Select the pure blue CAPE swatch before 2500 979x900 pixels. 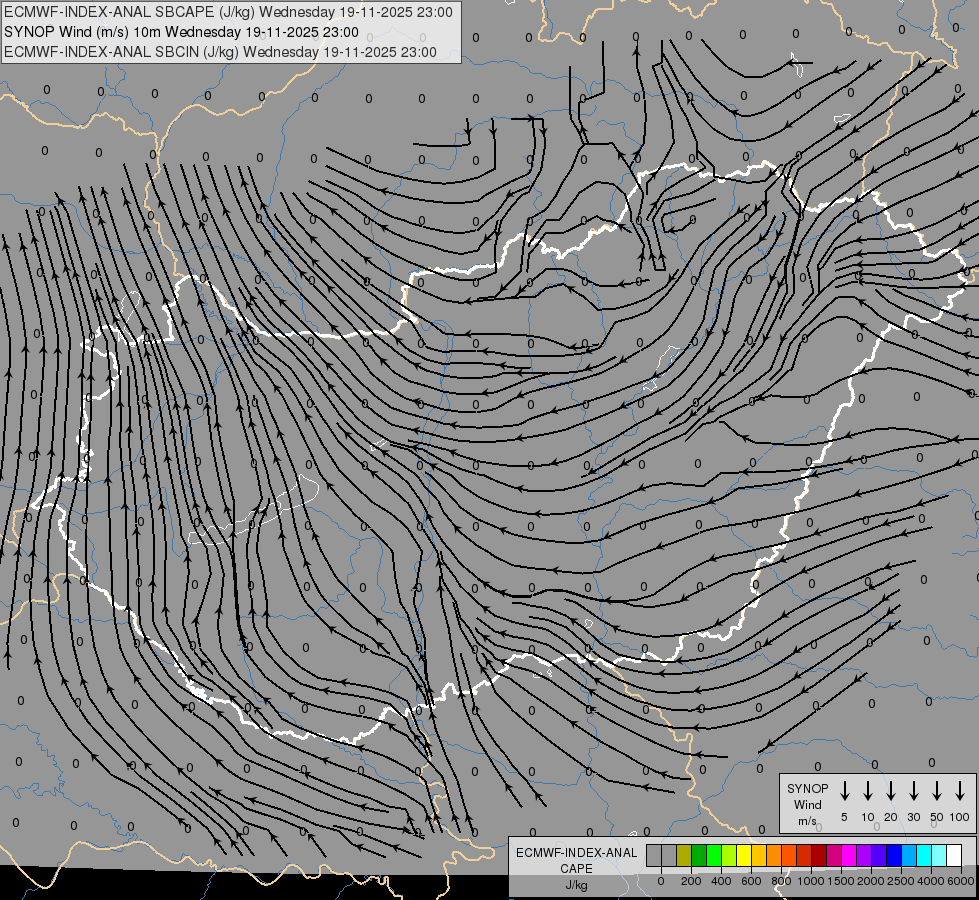[x=893, y=855]
